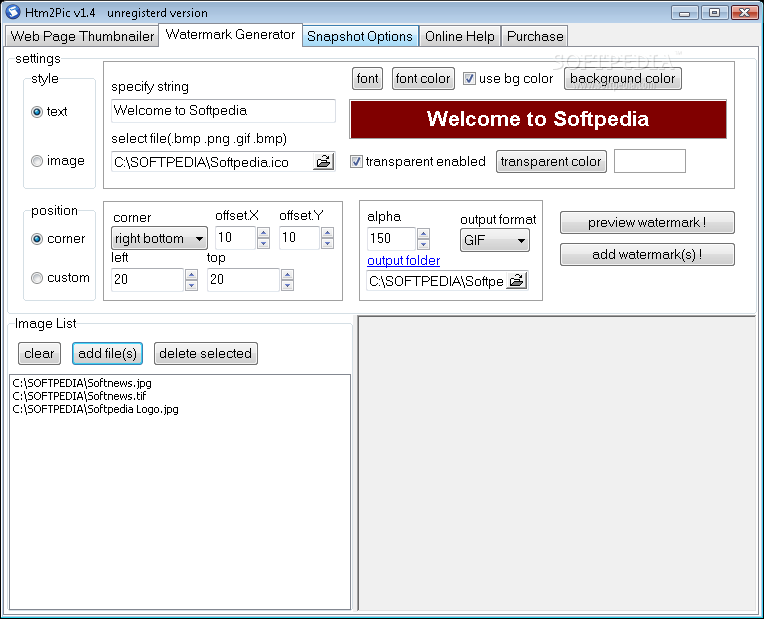Click the empty watermark preview pane
This screenshot has width=764, height=619.
(556, 463)
